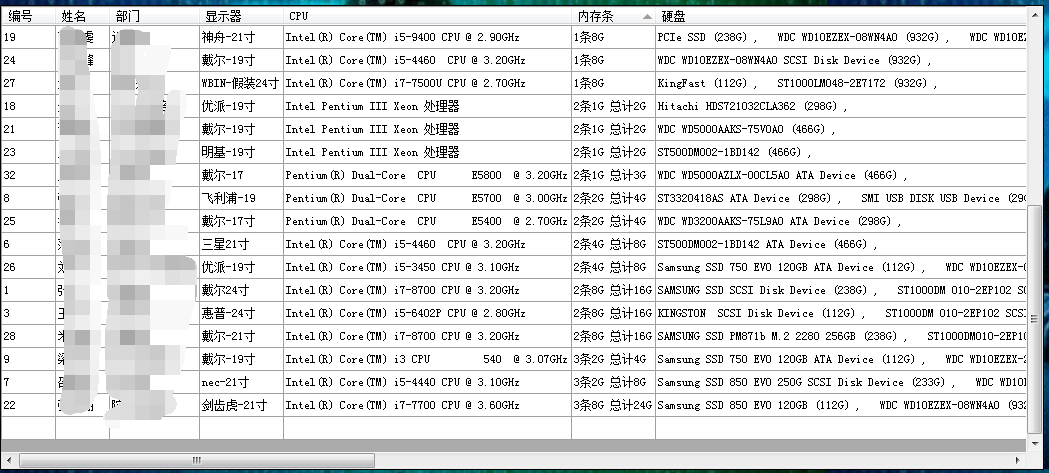The height and width of the screenshot is (473, 1049).
Task: Select CPU cell i5-4440 CPU @ 3.10GHz
Action: click(x=427, y=382)
